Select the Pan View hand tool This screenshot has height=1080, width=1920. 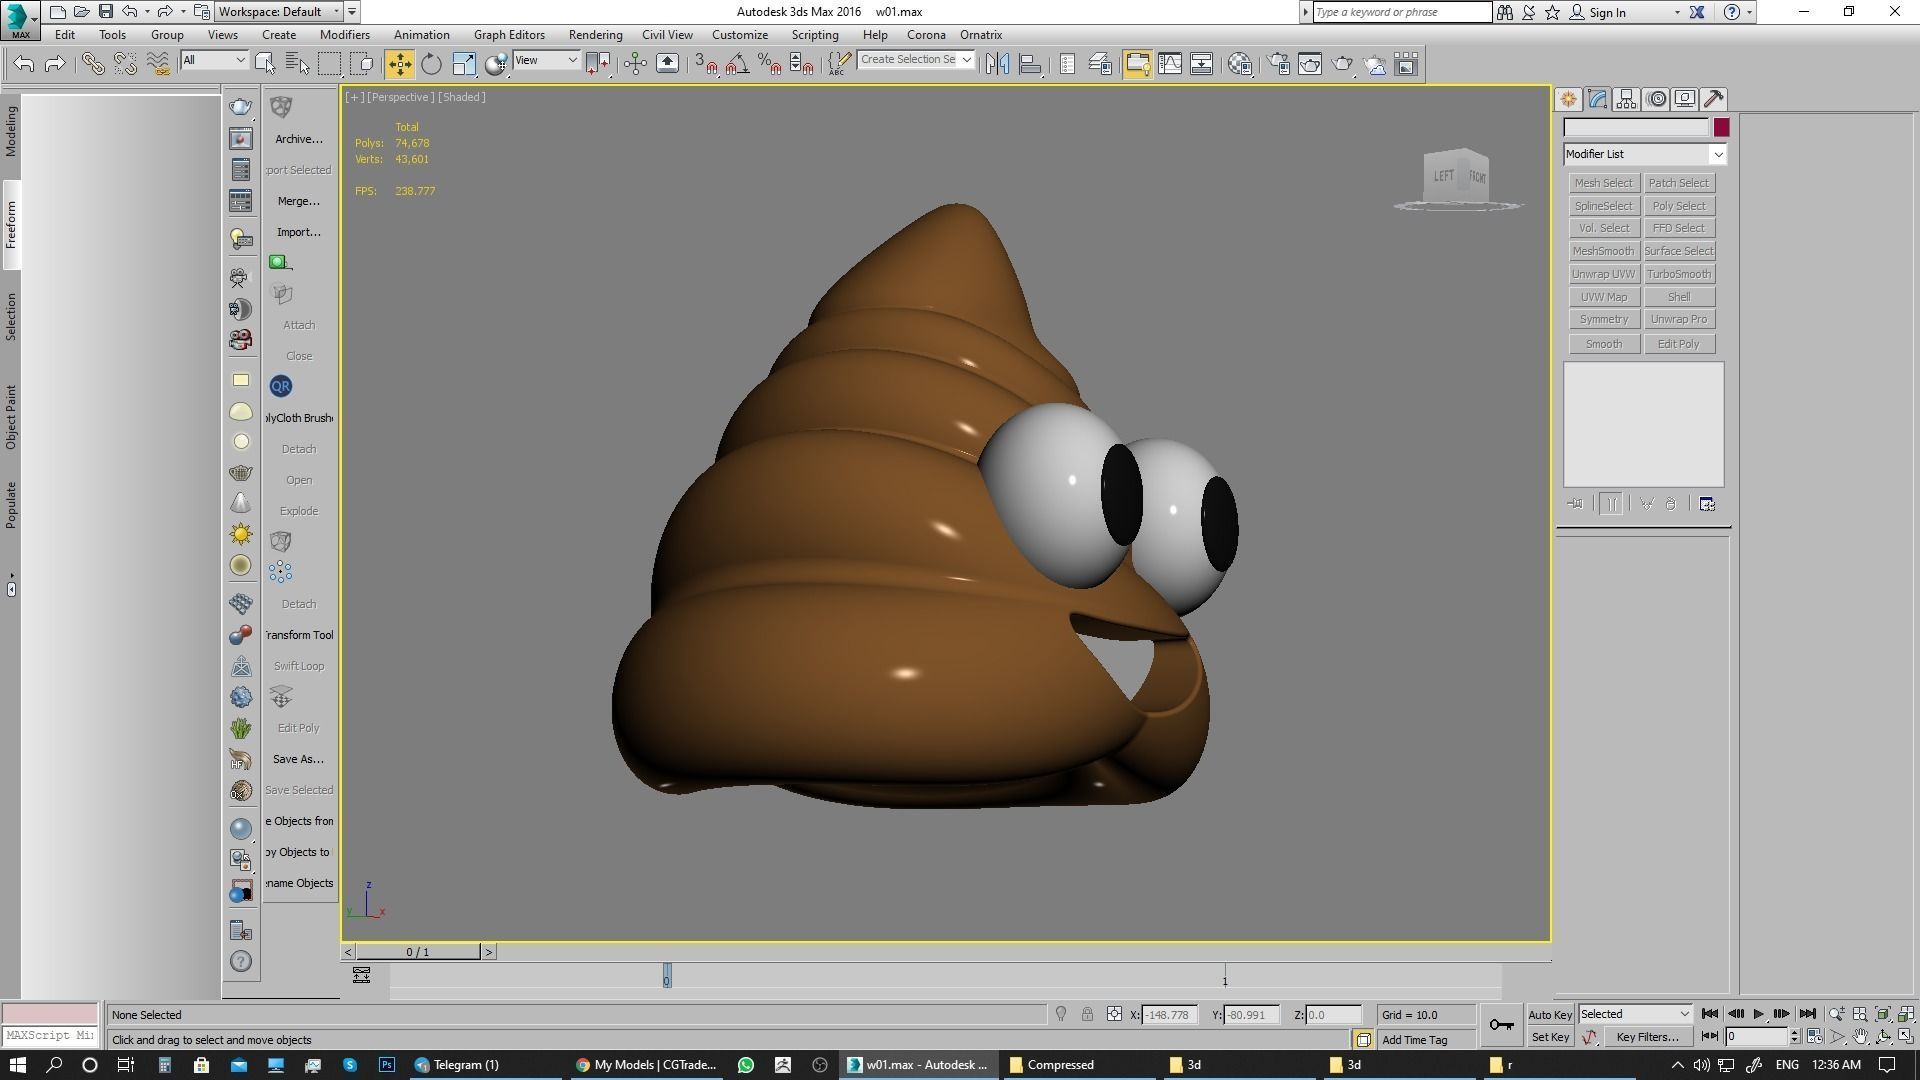coord(1860,1037)
